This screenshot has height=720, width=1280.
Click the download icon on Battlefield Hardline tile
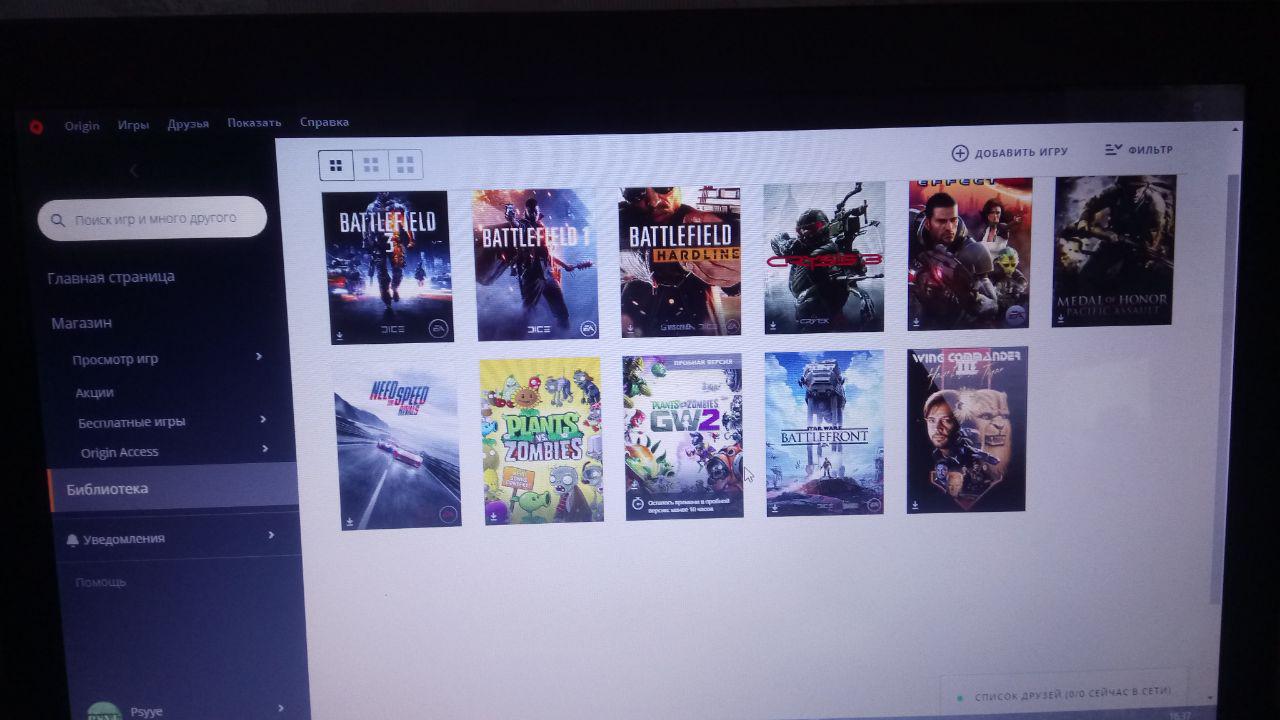click(x=630, y=327)
